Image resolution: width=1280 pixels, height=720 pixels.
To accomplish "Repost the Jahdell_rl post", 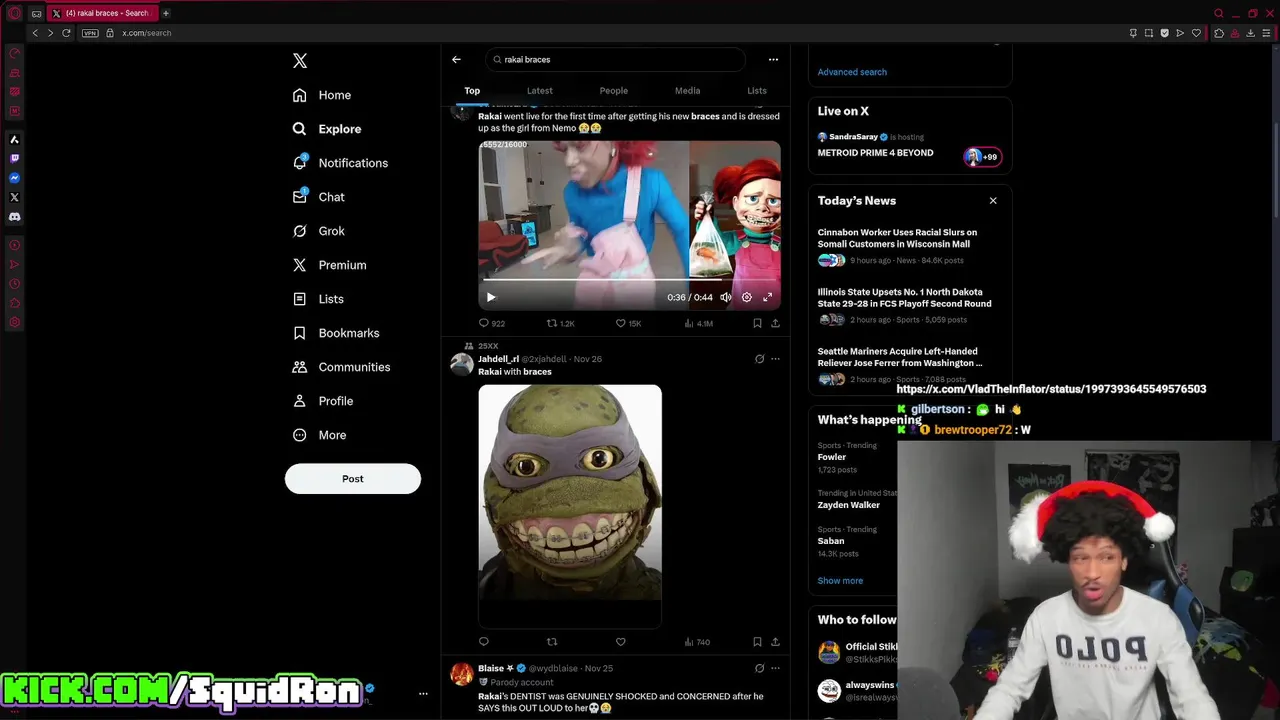I will 552,641.
